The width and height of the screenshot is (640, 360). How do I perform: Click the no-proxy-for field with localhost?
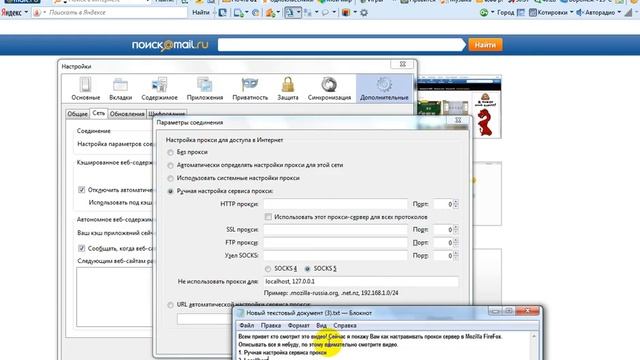[x=361, y=282]
